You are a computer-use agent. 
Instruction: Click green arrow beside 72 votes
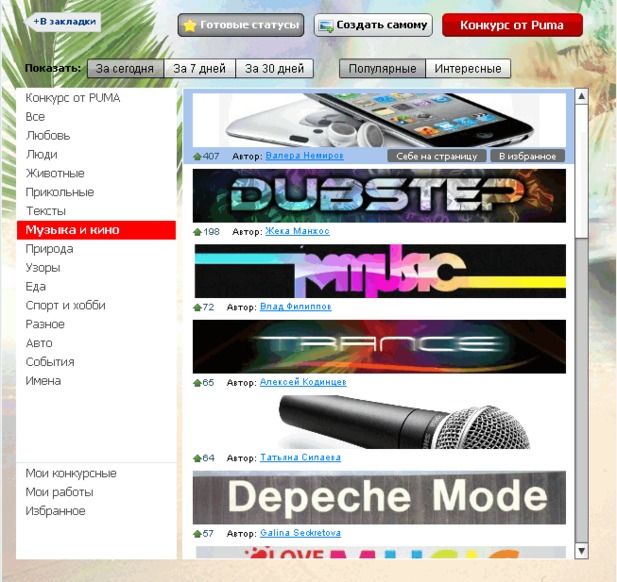coord(197,308)
